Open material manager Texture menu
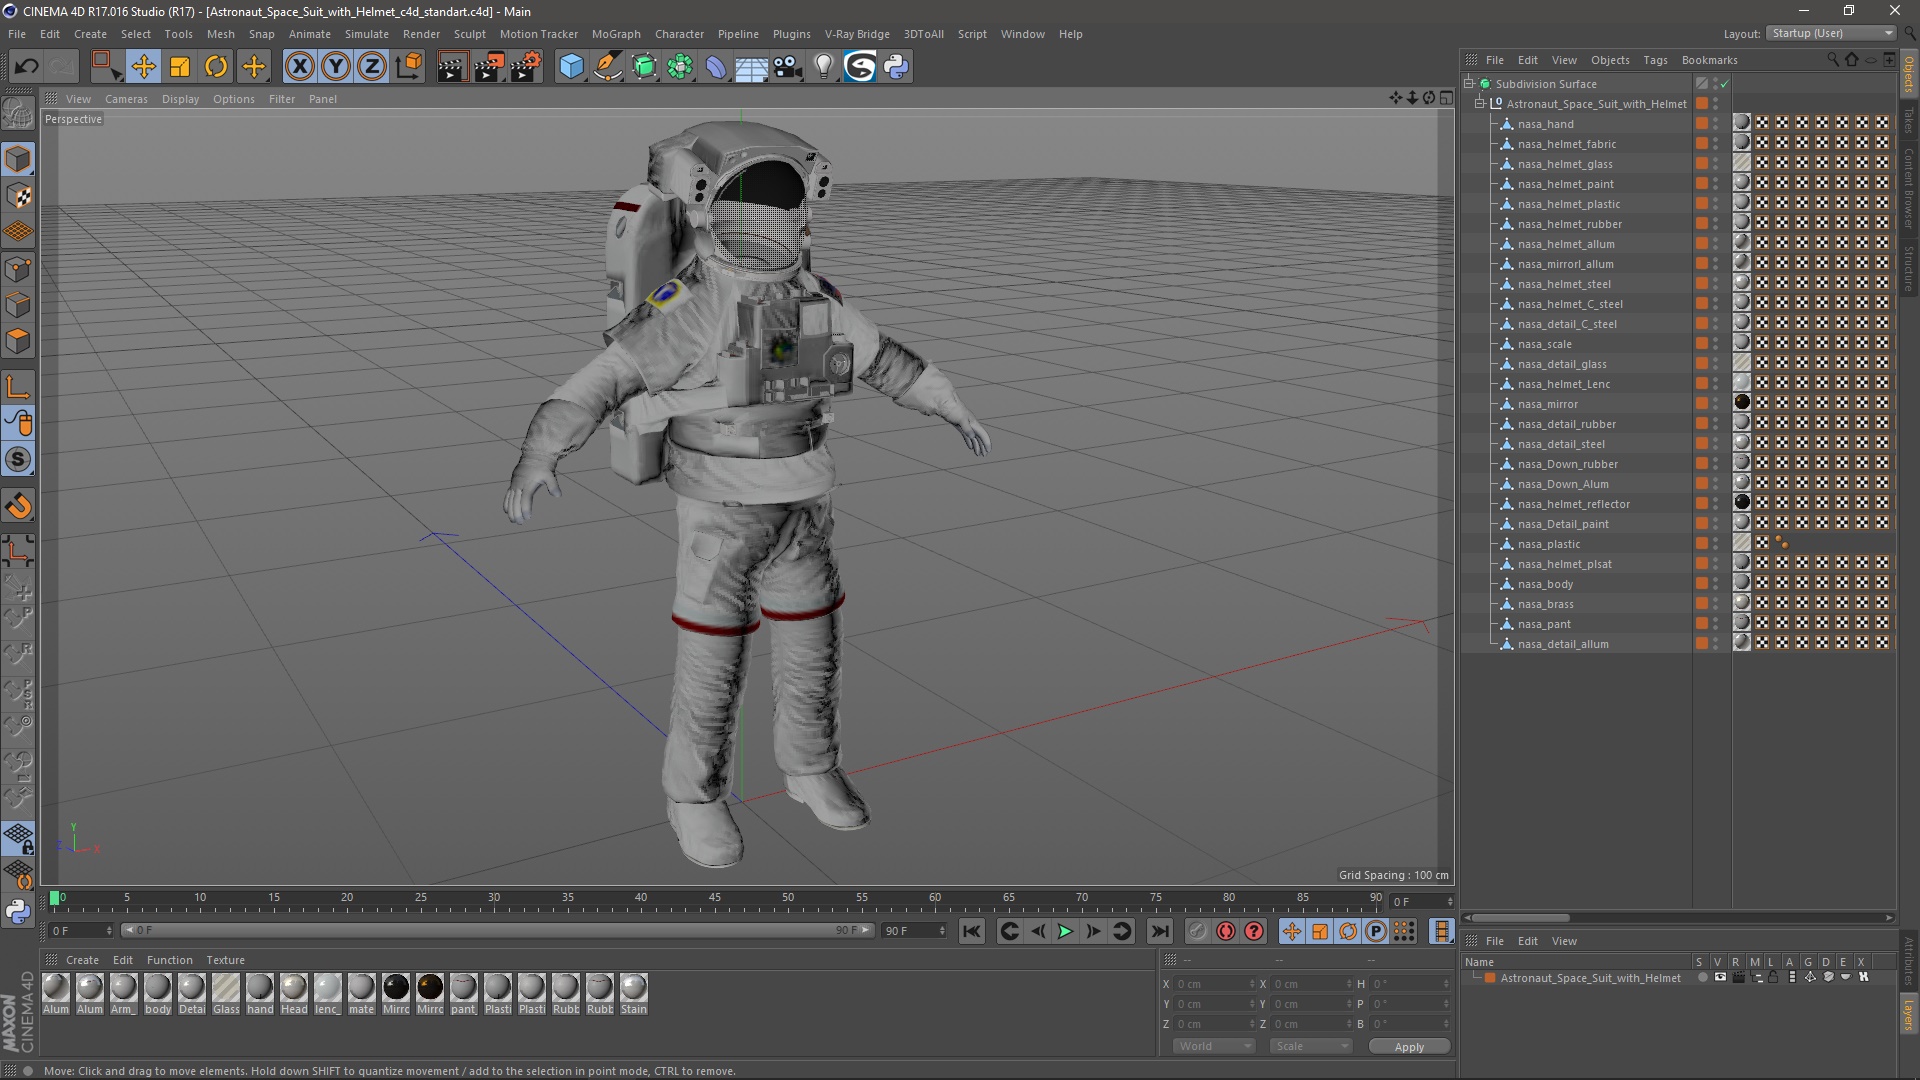 [225, 960]
